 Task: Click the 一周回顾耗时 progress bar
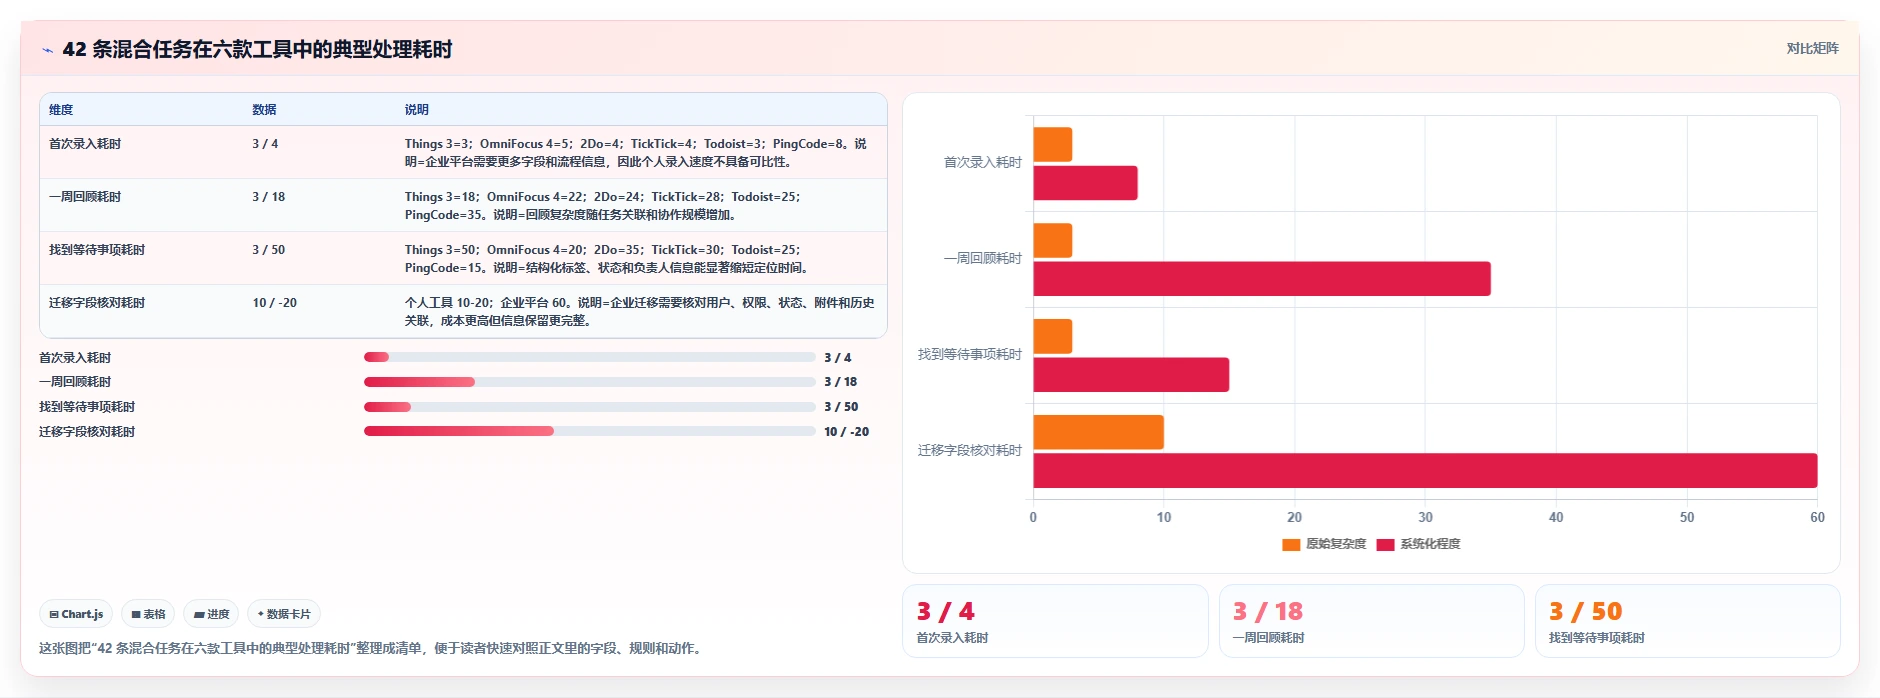(590, 382)
